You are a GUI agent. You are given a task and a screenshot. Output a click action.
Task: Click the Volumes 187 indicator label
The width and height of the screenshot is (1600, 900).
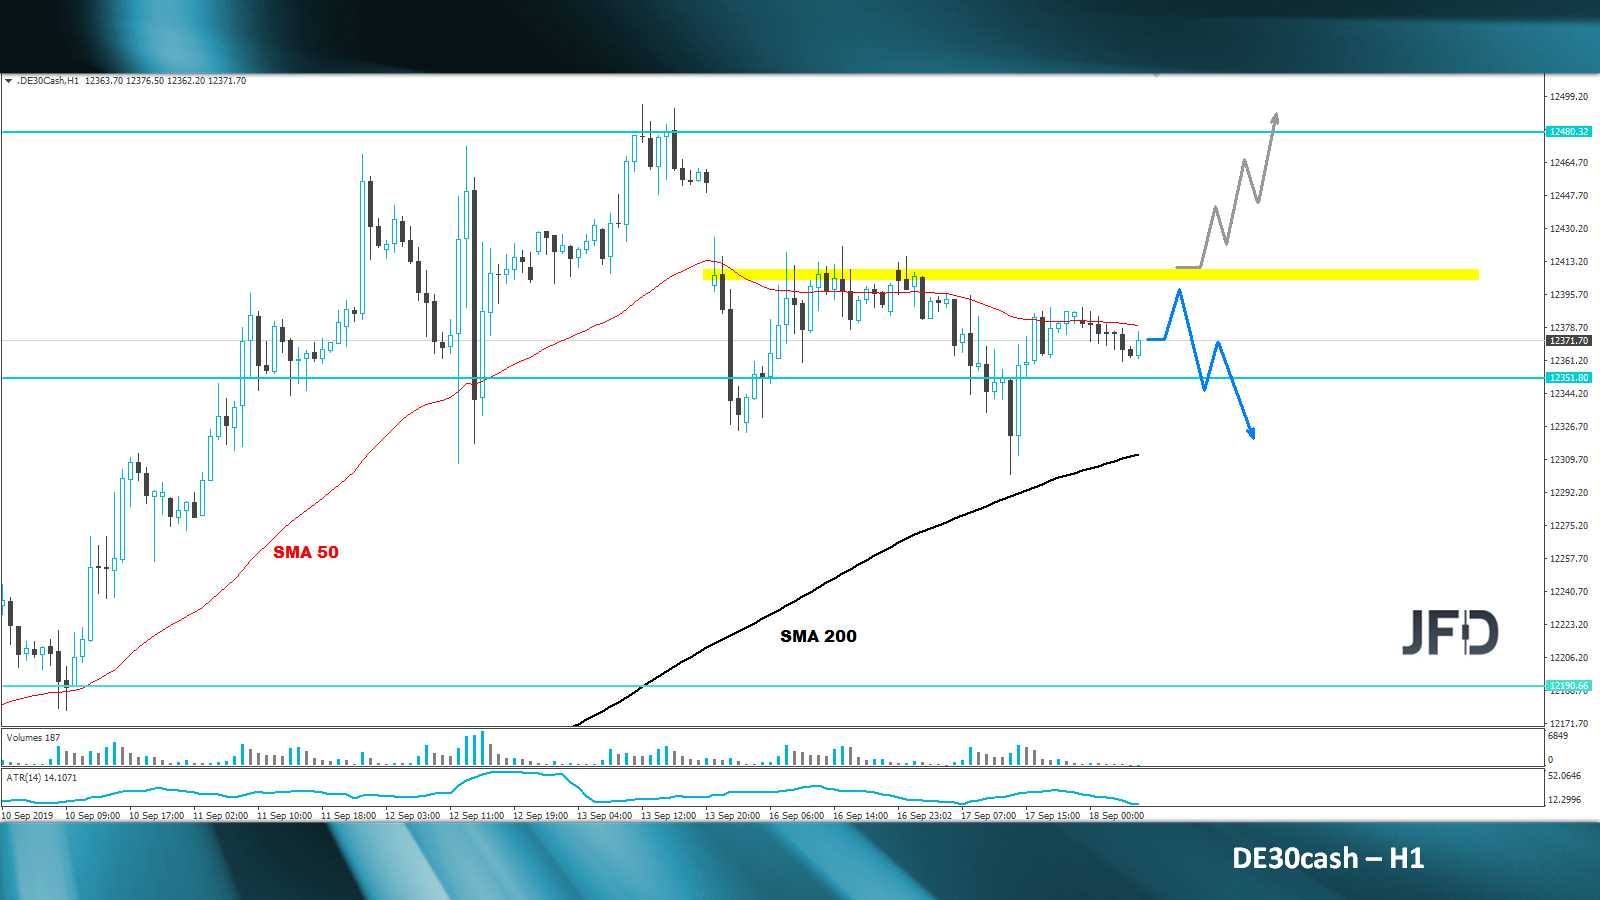click(x=33, y=738)
